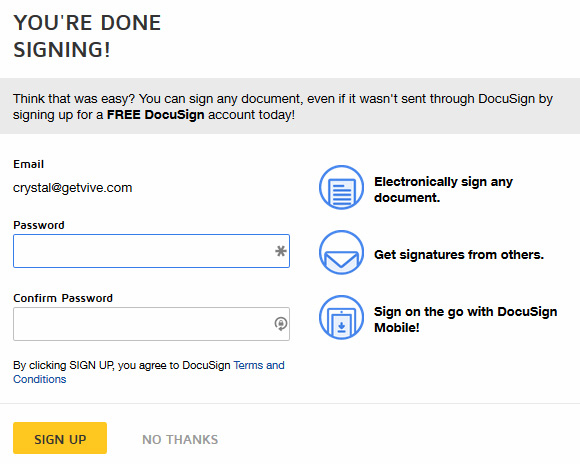Click the envelope icon for getting signatures
This screenshot has height=464, width=580.
pyautogui.click(x=341, y=252)
